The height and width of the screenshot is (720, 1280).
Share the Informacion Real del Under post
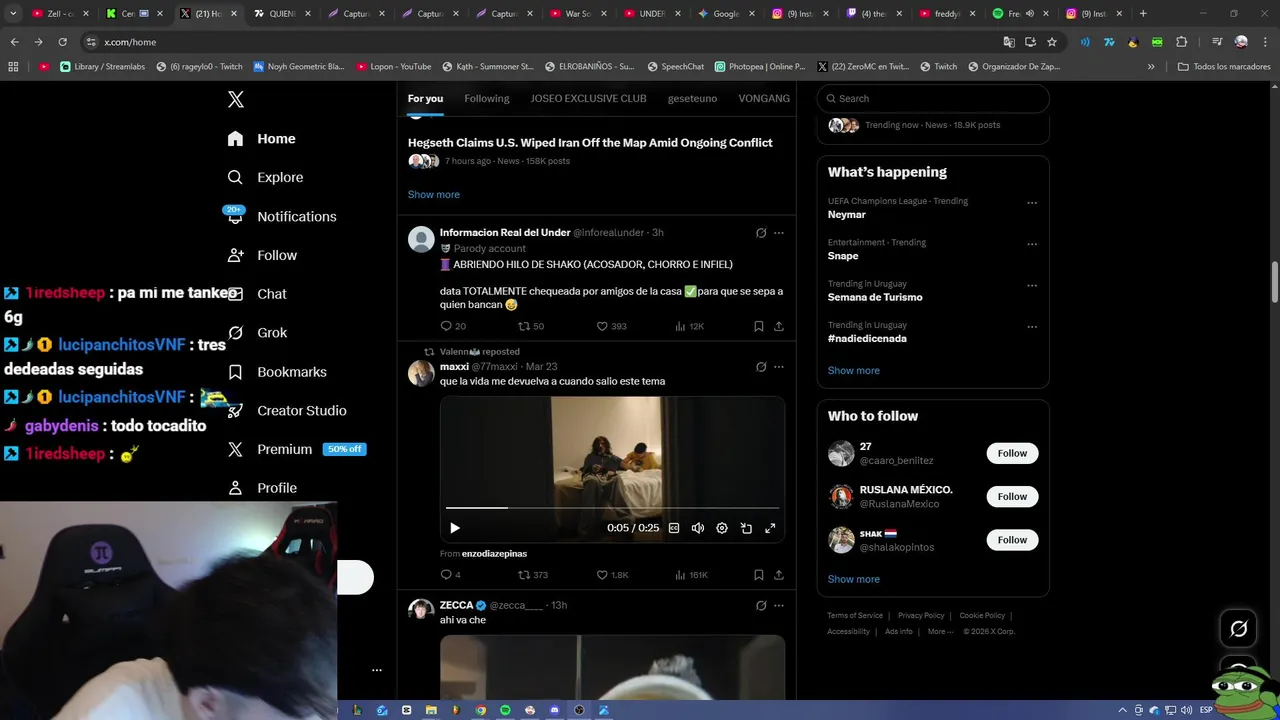point(779,326)
